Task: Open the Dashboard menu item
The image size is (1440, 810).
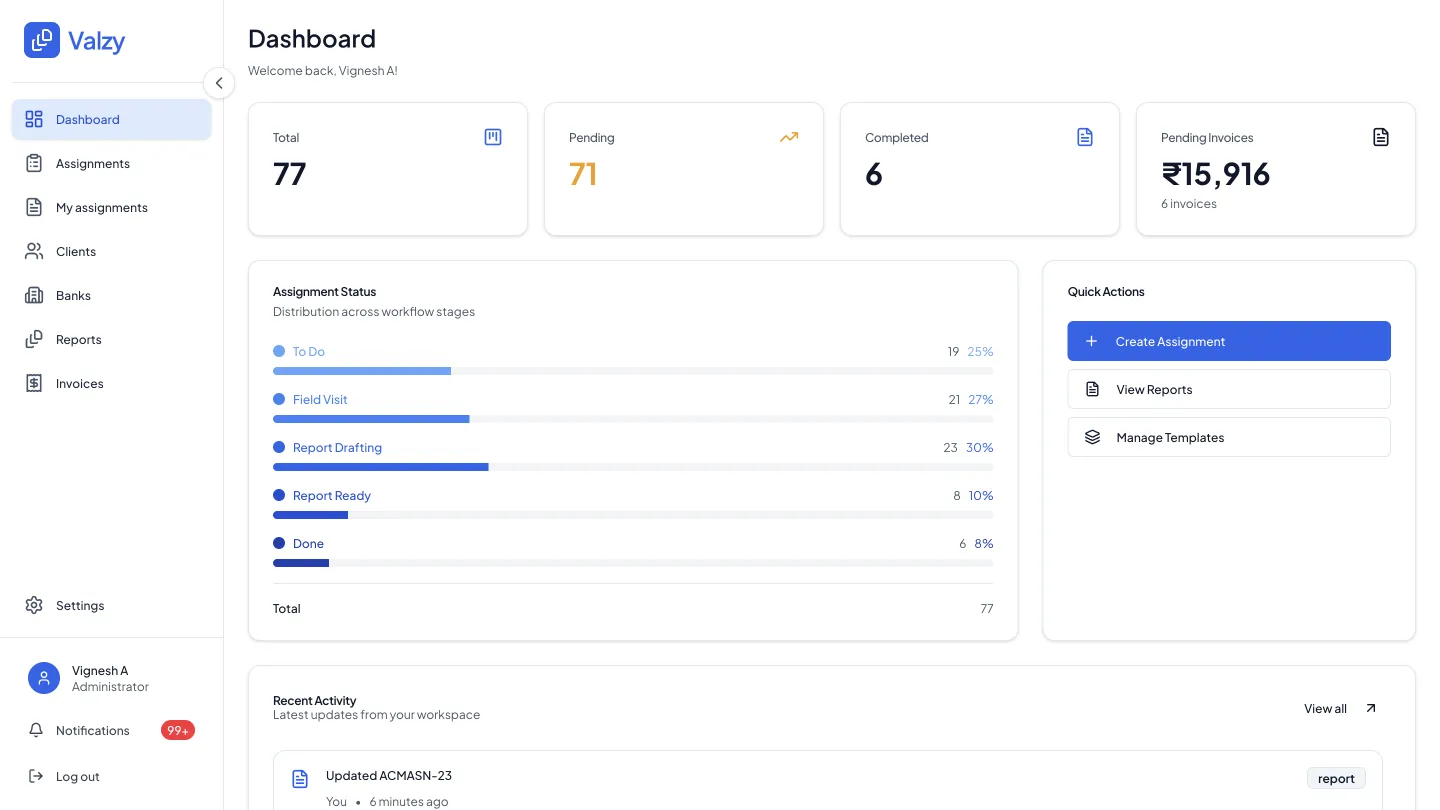Action: coord(112,119)
